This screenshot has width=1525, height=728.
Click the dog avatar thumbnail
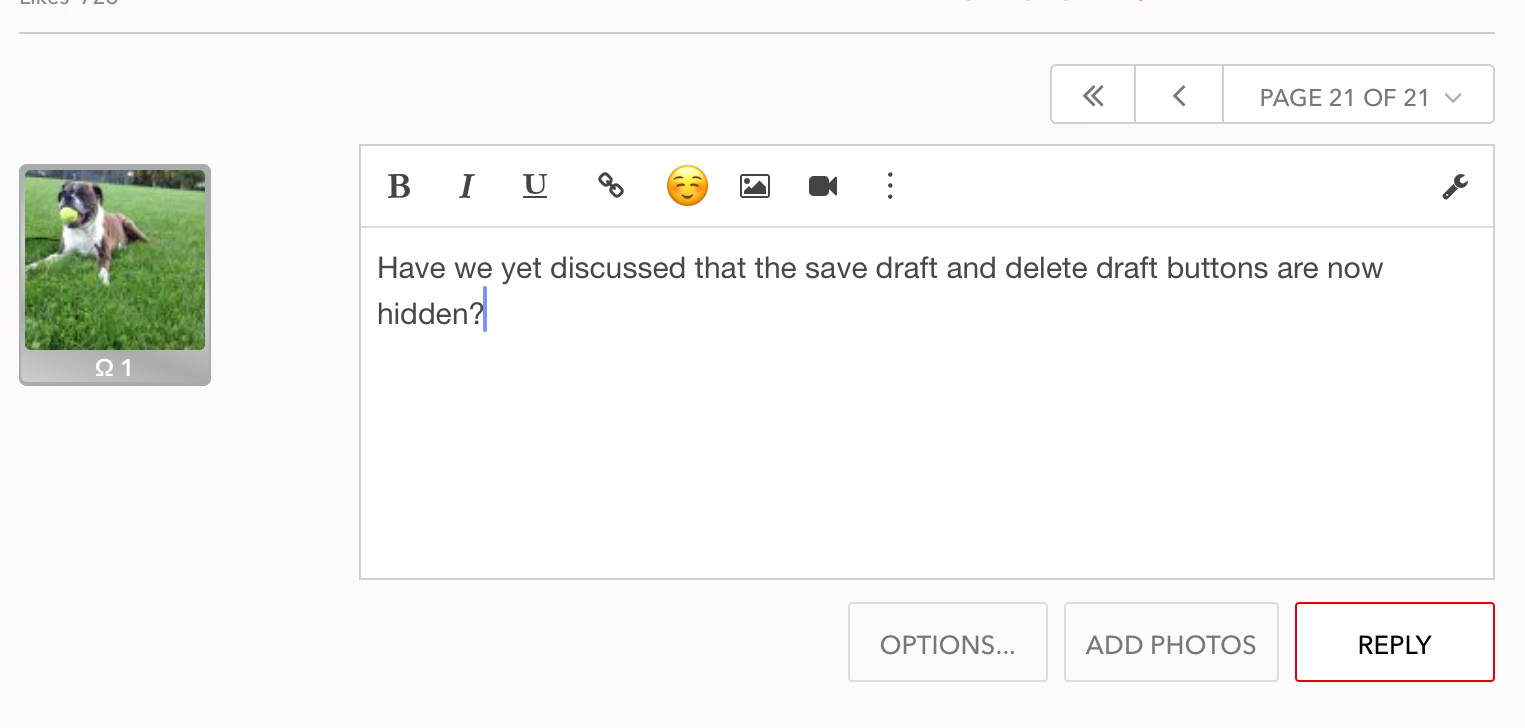[115, 260]
